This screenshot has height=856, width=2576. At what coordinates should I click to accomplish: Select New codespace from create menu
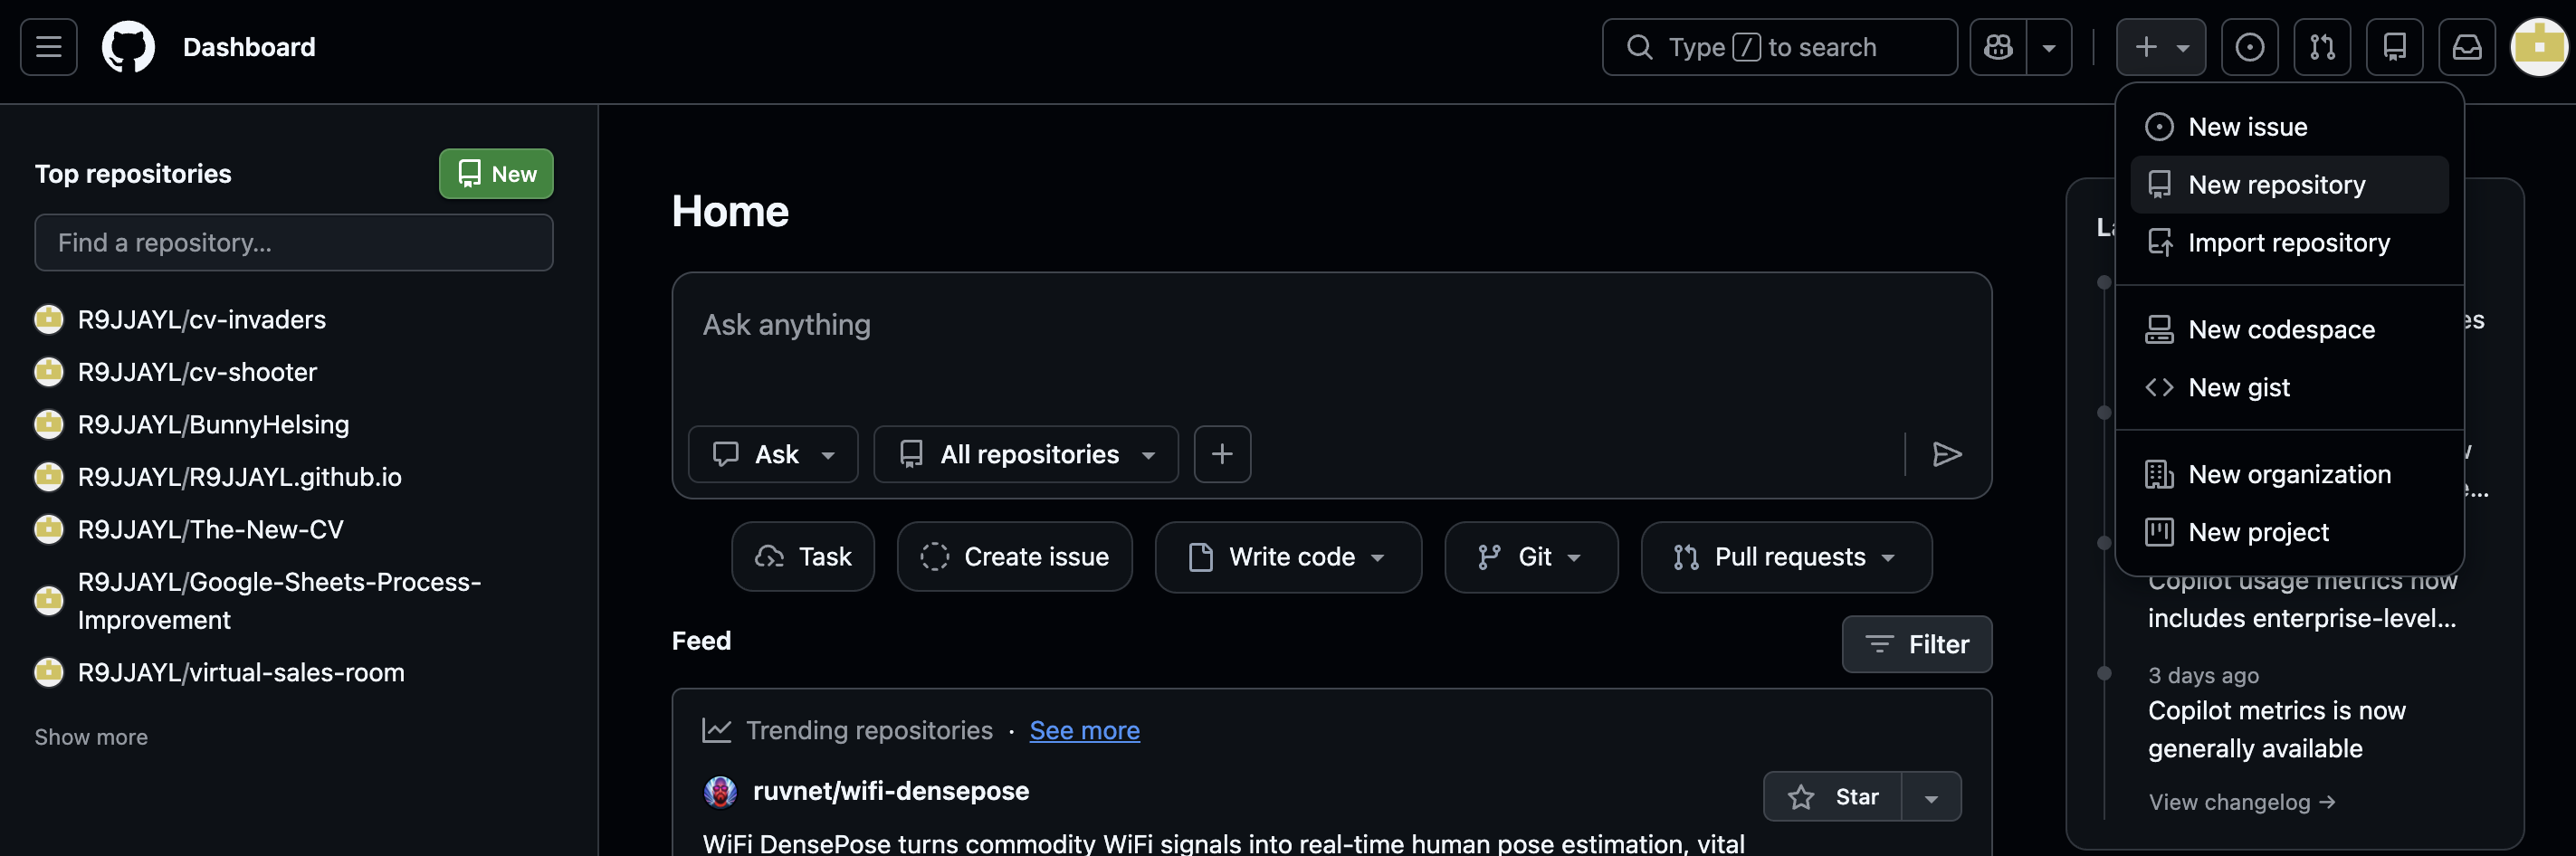(2289, 330)
